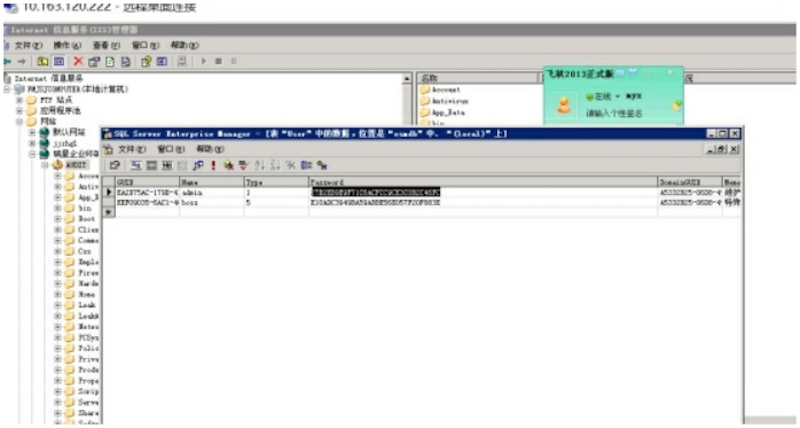800x428 pixels.
Task: Select the row selector for boss record
Action: (109, 202)
